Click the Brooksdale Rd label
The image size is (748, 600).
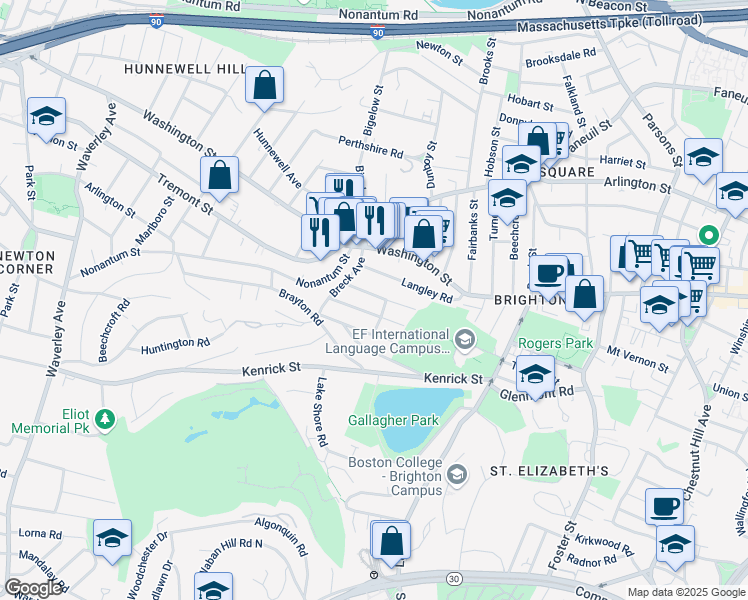tap(561, 58)
